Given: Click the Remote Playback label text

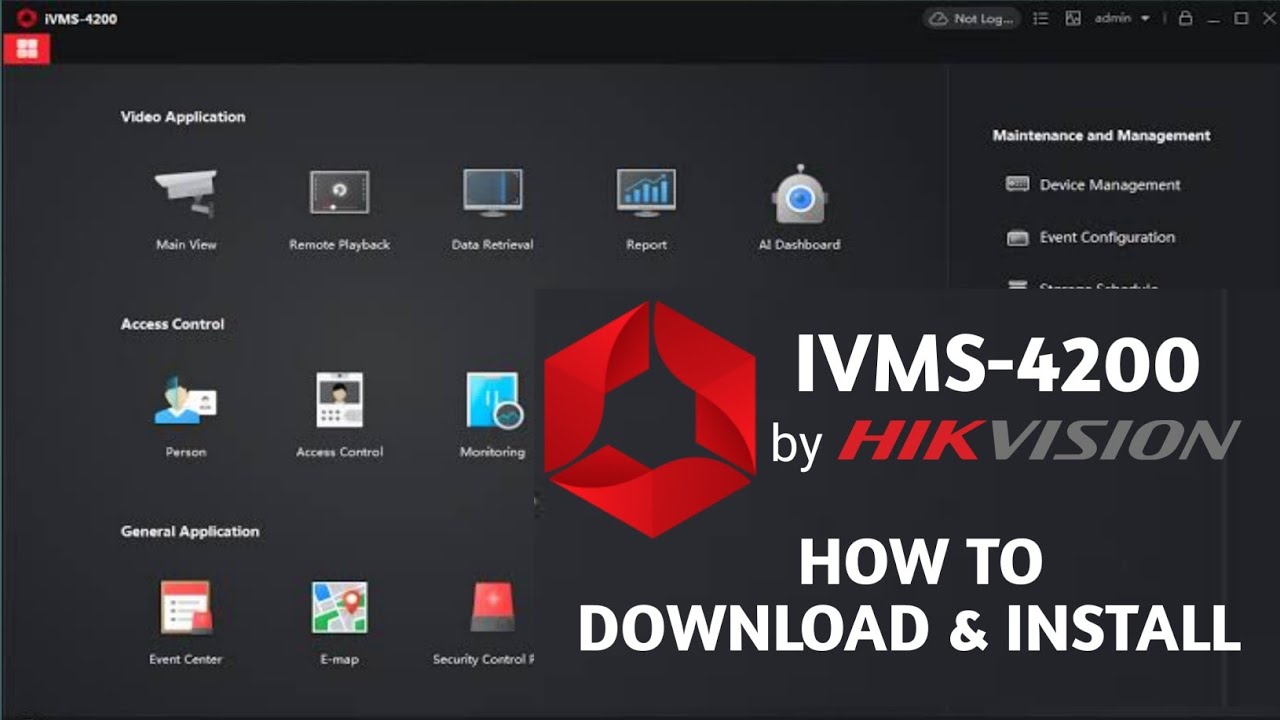Looking at the screenshot, I should [x=339, y=244].
